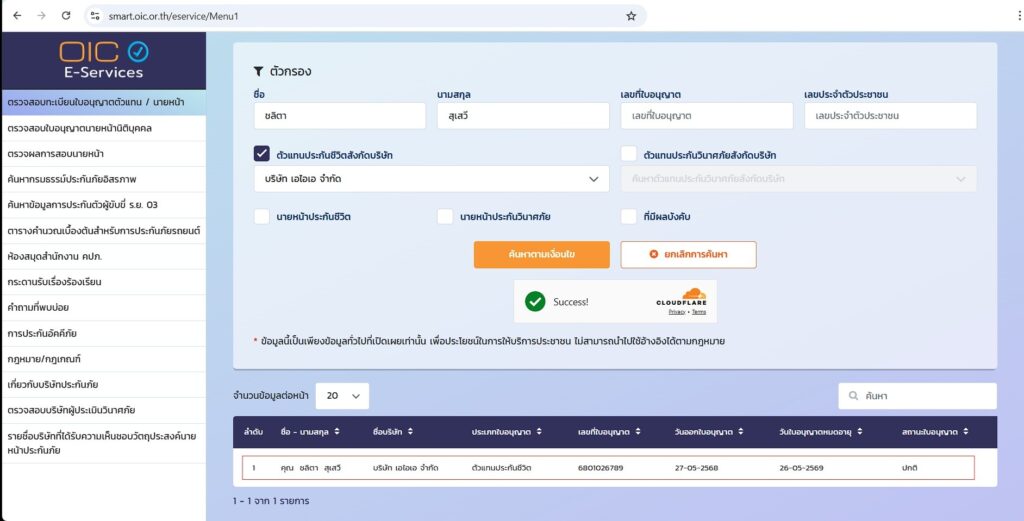The width and height of the screenshot is (1024, 521).
Task: Click the ค้นหา table search field
Action: (917, 396)
